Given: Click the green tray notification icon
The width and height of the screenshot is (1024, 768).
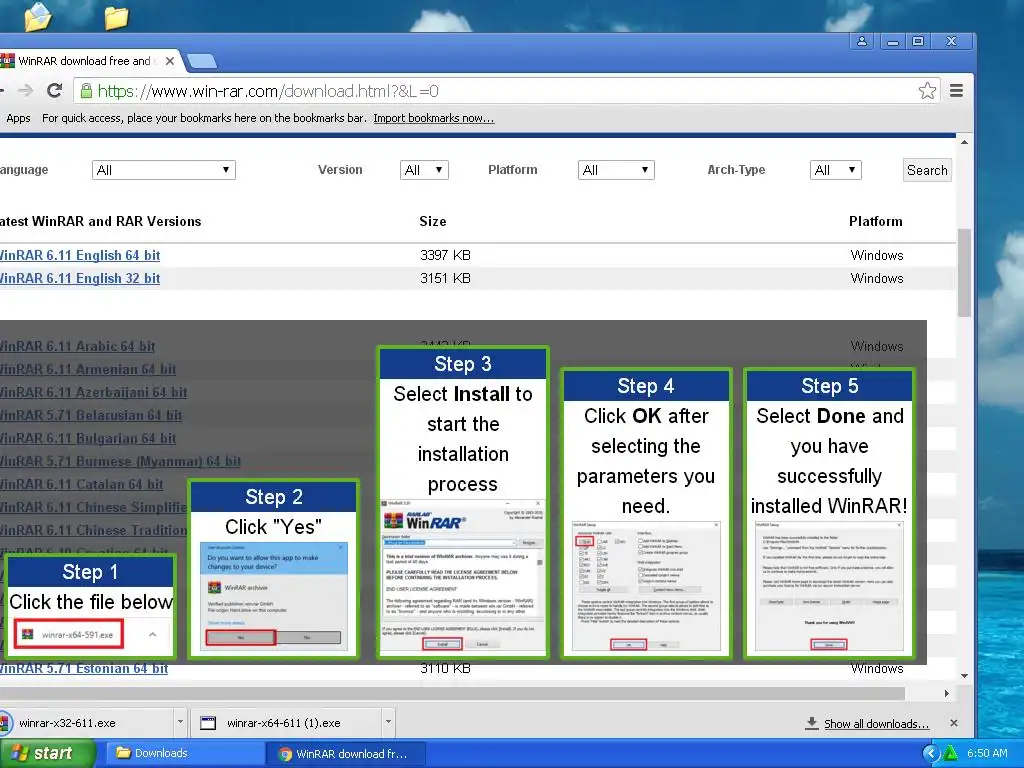Looking at the screenshot, I should coord(950,754).
